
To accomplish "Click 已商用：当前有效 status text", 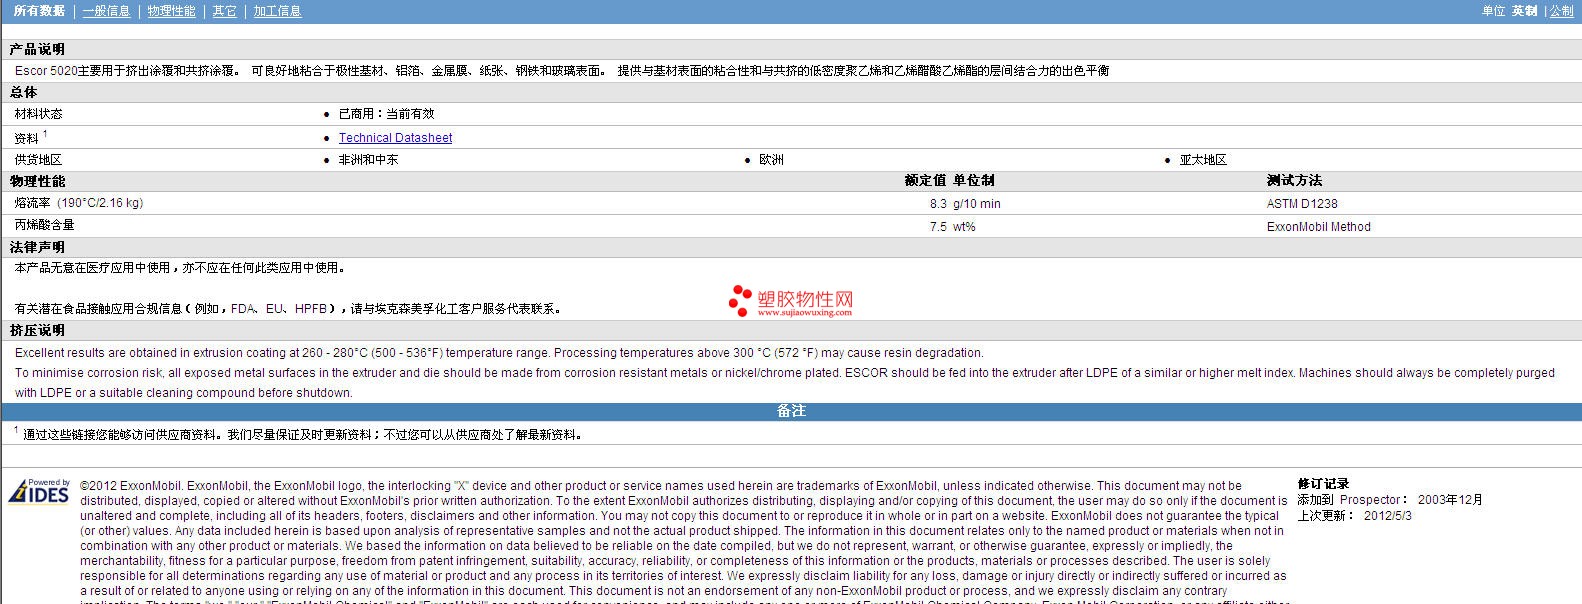I will click(x=386, y=114).
